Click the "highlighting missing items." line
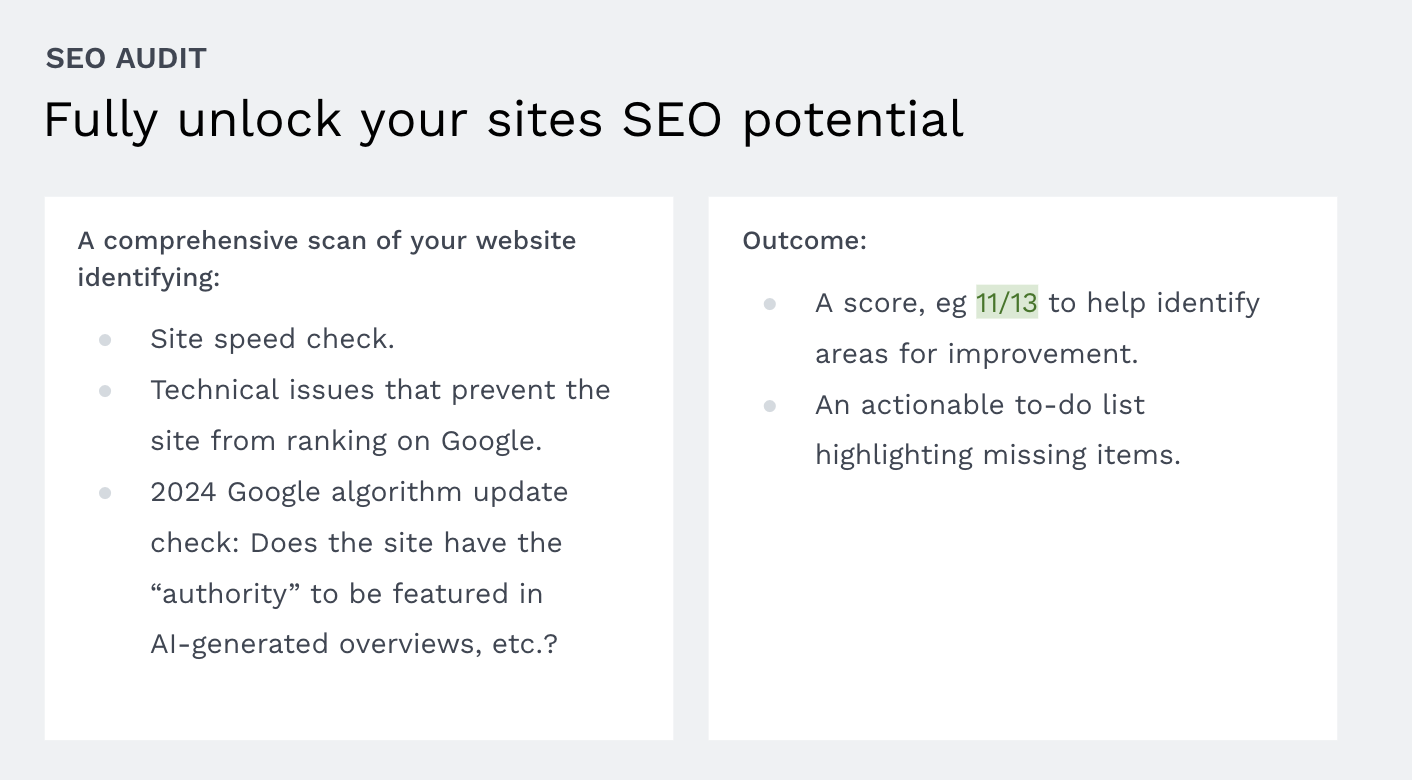This screenshot has height=780, width=1412. [x=997, y=455]
